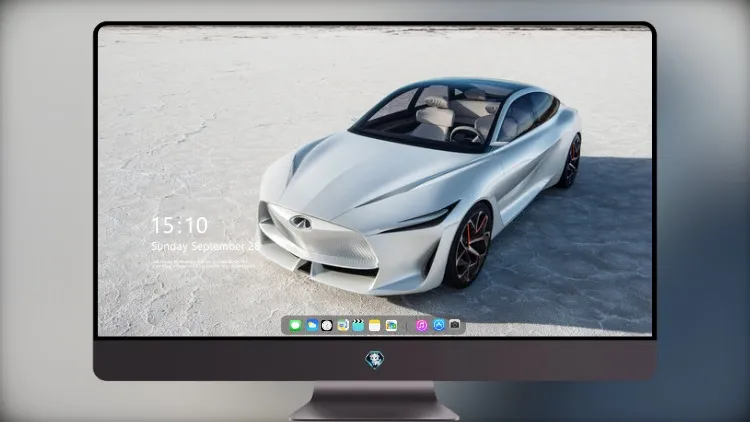Open the pink iTunes music app

421,325
